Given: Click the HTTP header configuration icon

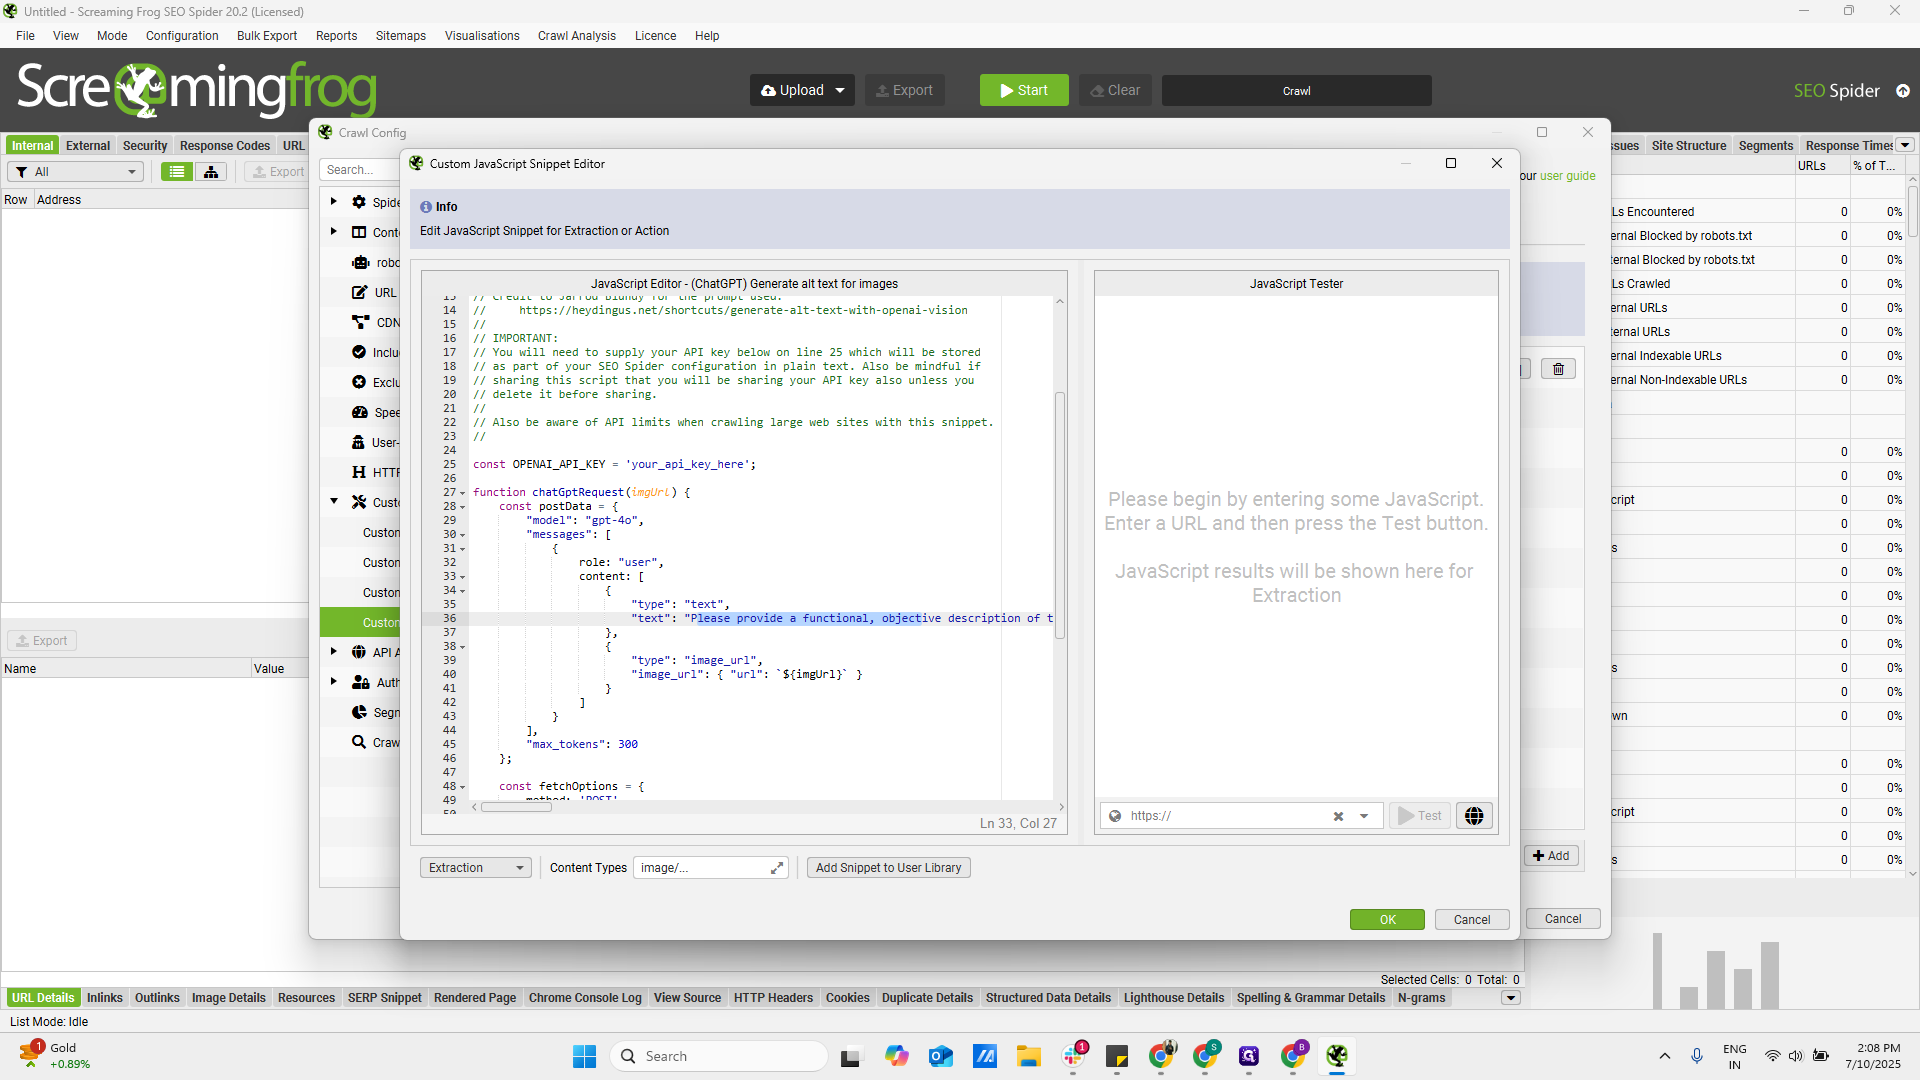Looking at the screenshot, I should 359,472.
